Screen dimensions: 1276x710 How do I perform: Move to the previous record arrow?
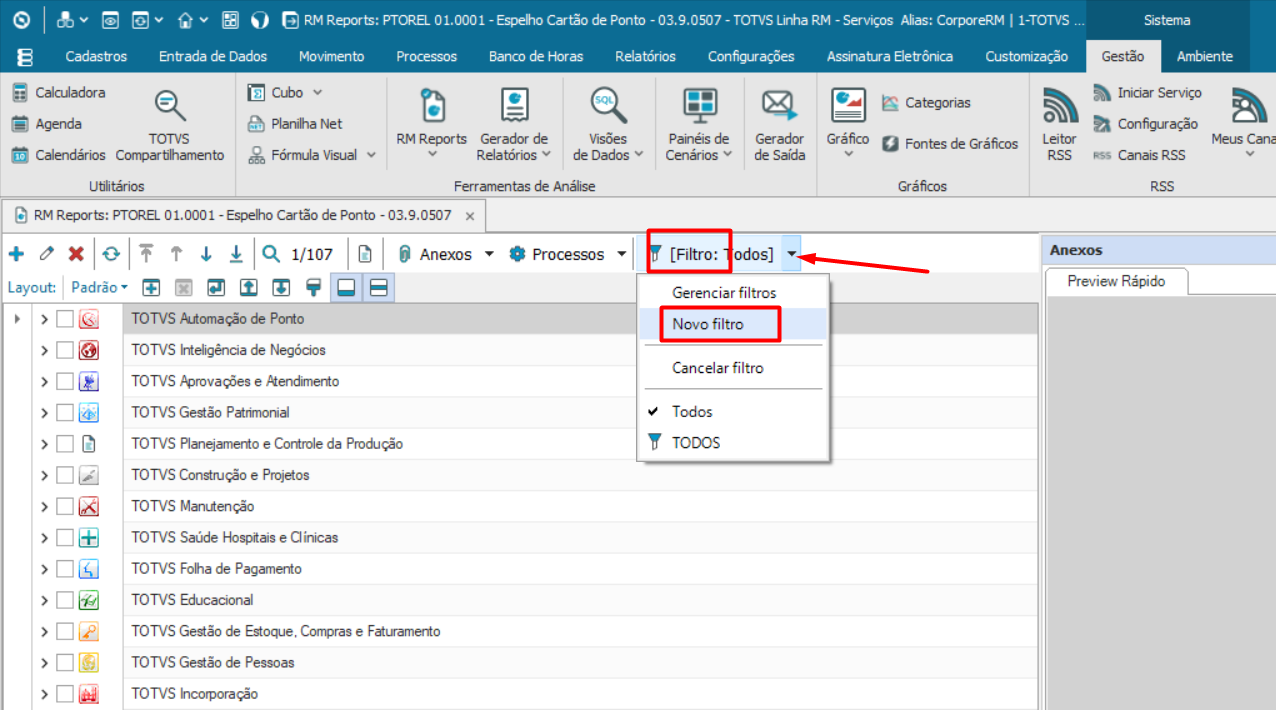coord(176,254)
